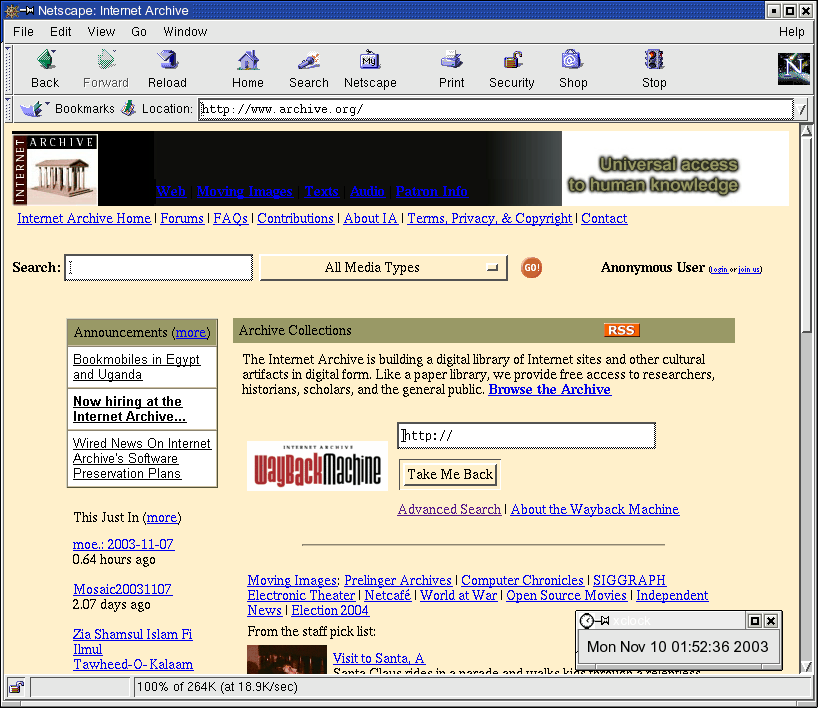The height and width of the screenshot is (708, 818).
Task: Open the File menu
Action: point(23,32)
